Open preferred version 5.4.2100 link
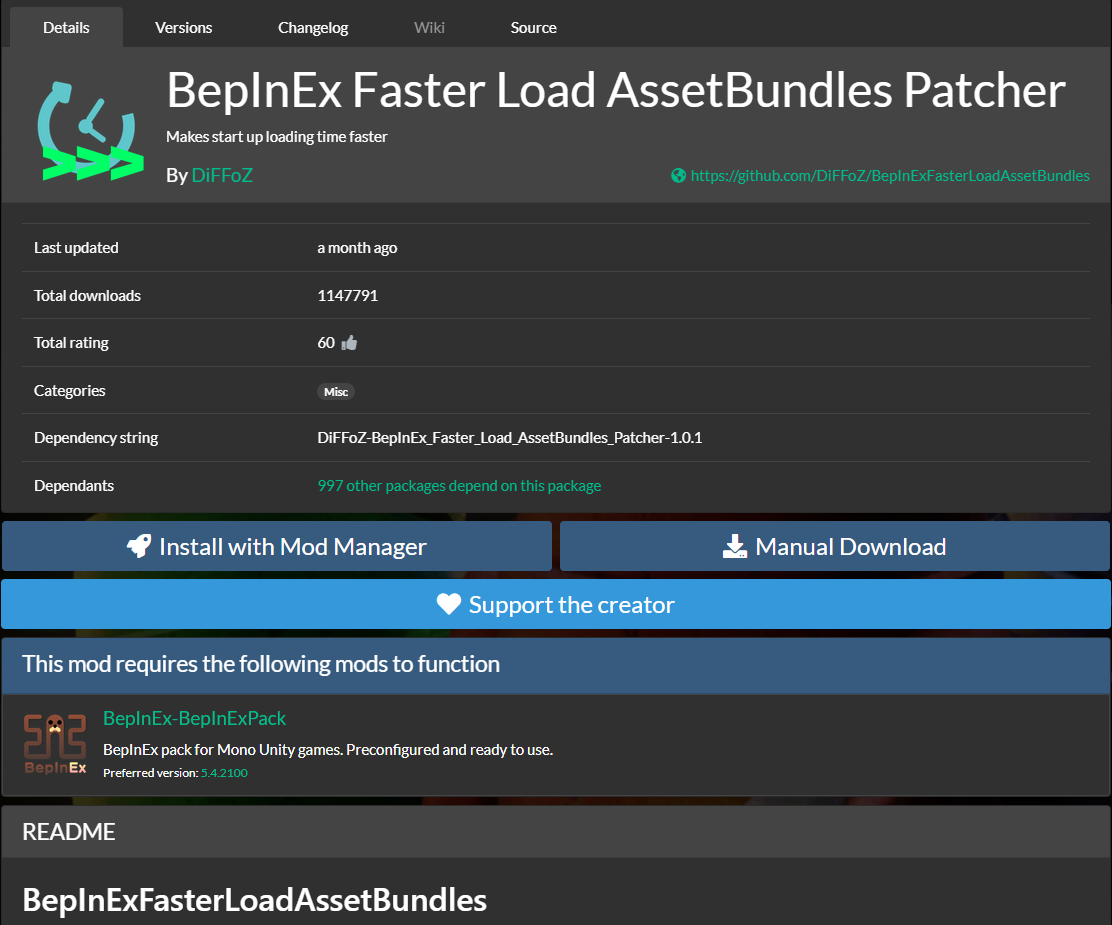Viewport: 1112px width, 925px height. (224, 773)
